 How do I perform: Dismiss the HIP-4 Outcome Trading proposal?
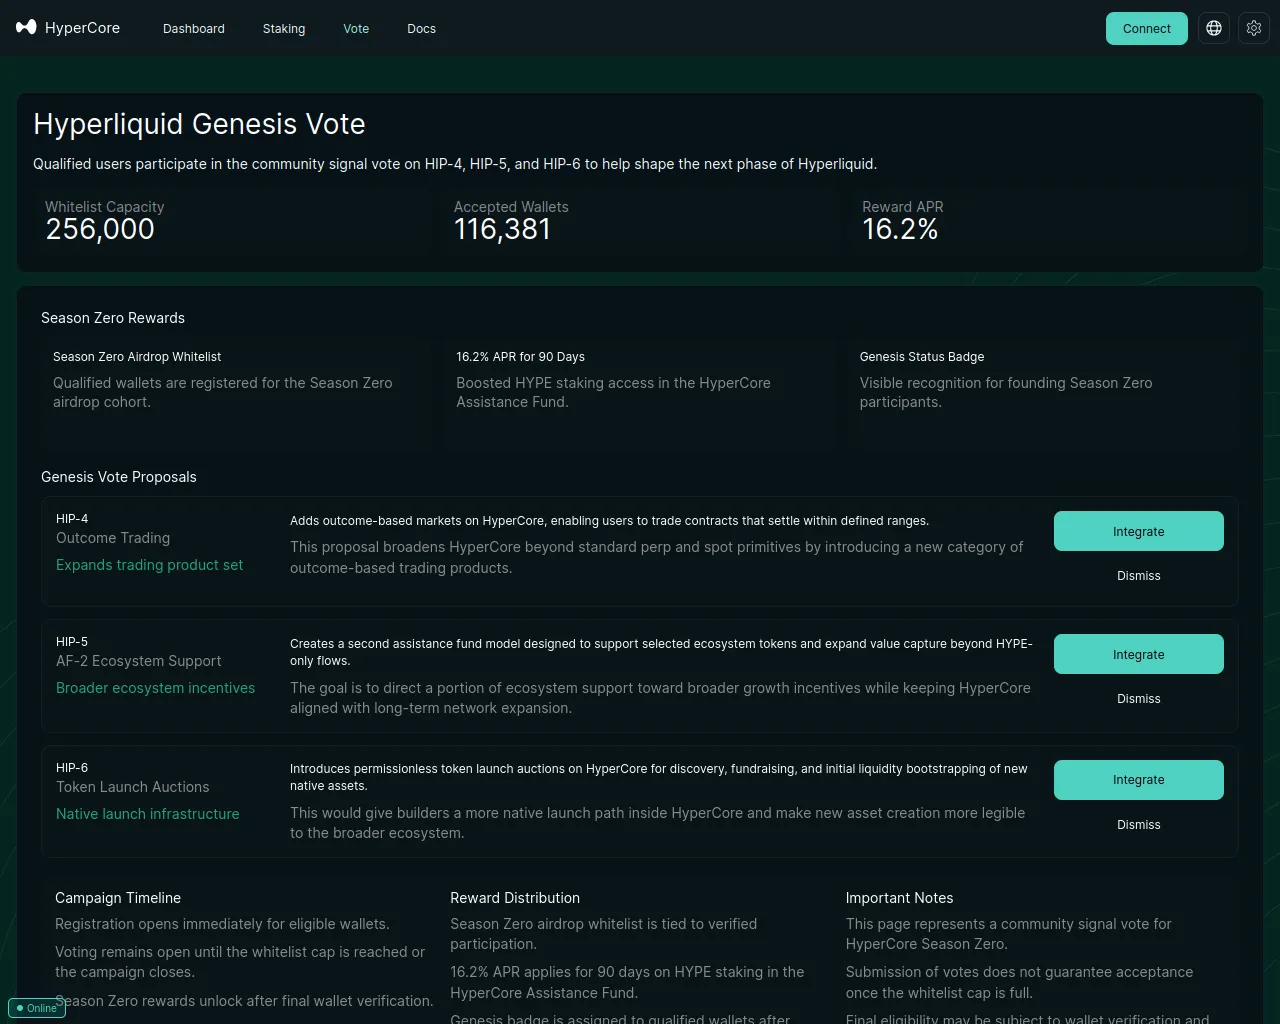(1138, 576)
